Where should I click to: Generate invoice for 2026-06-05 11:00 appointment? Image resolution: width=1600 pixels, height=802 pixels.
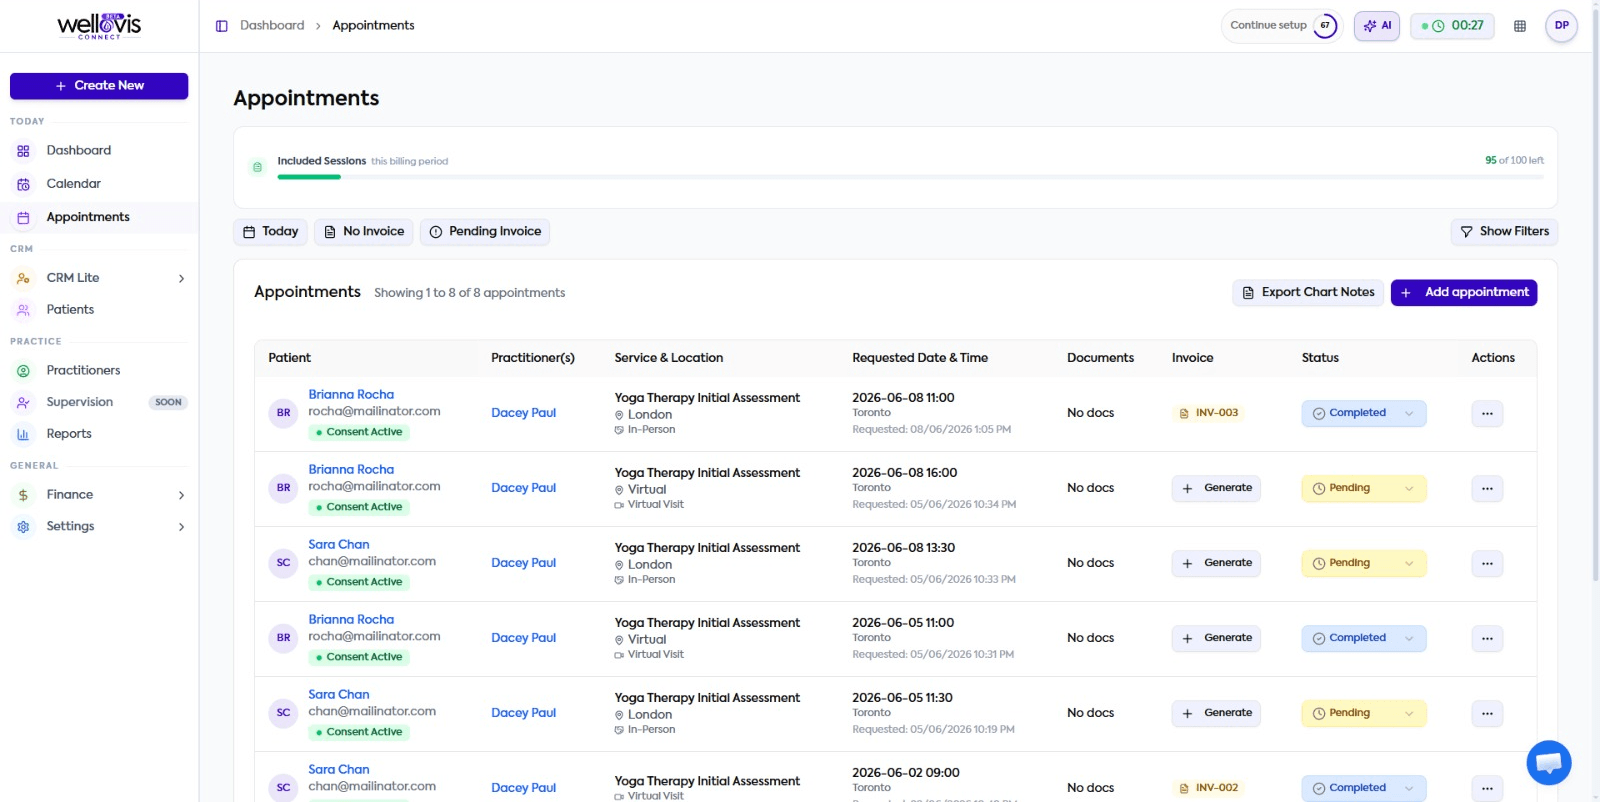[1216, 638]
